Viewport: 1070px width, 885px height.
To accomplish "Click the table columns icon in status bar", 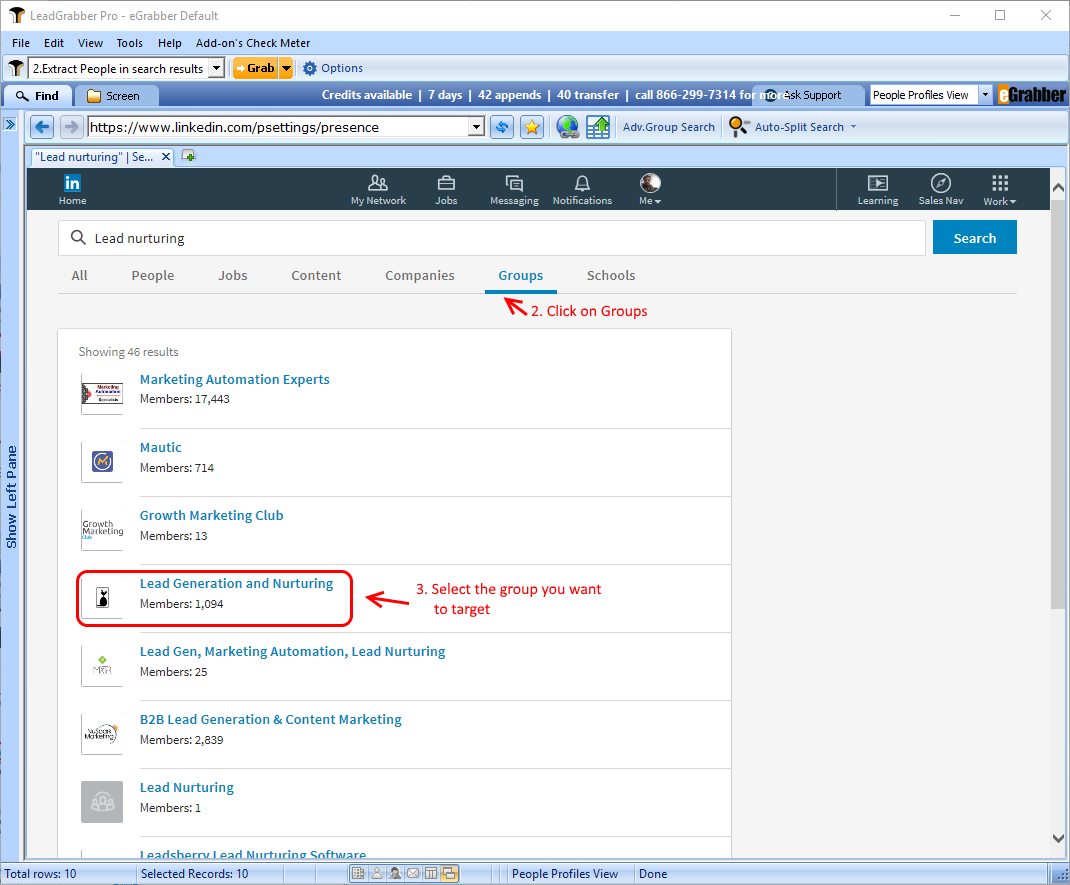I will [x=431, y=873].
